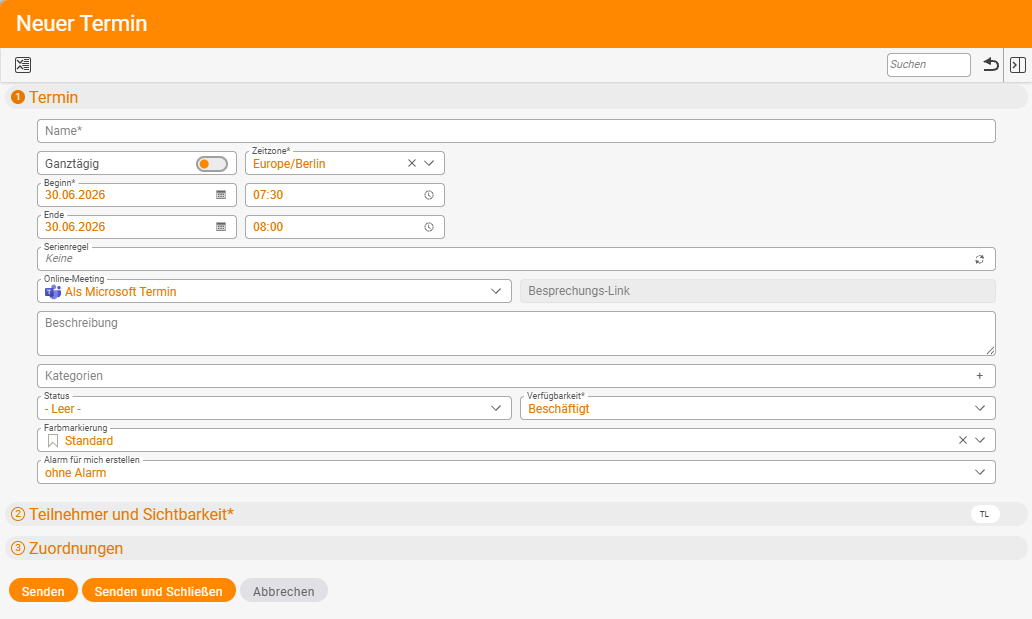Image resolution: width=1032 pixels, height=619 pixels.
Task: Toggle the Ganztägig switch
Action: click(x=212, y=163)
